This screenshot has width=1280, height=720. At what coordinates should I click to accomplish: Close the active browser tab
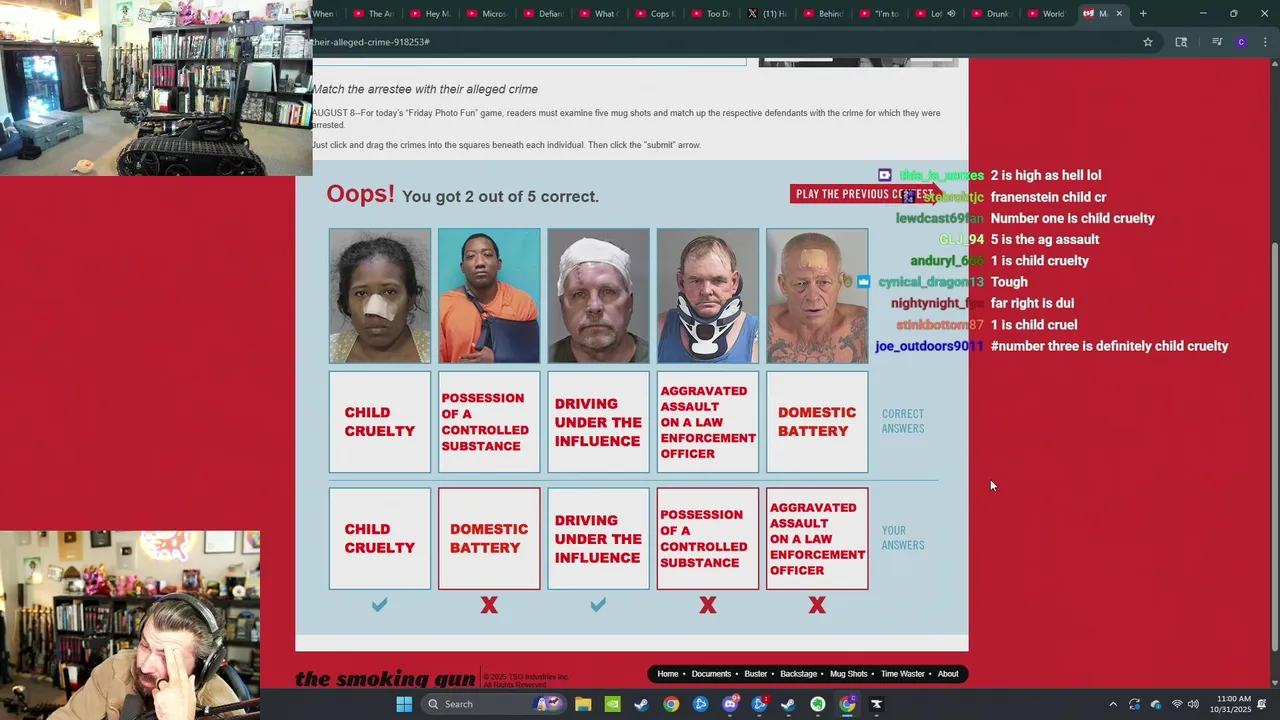[1119, 13]
